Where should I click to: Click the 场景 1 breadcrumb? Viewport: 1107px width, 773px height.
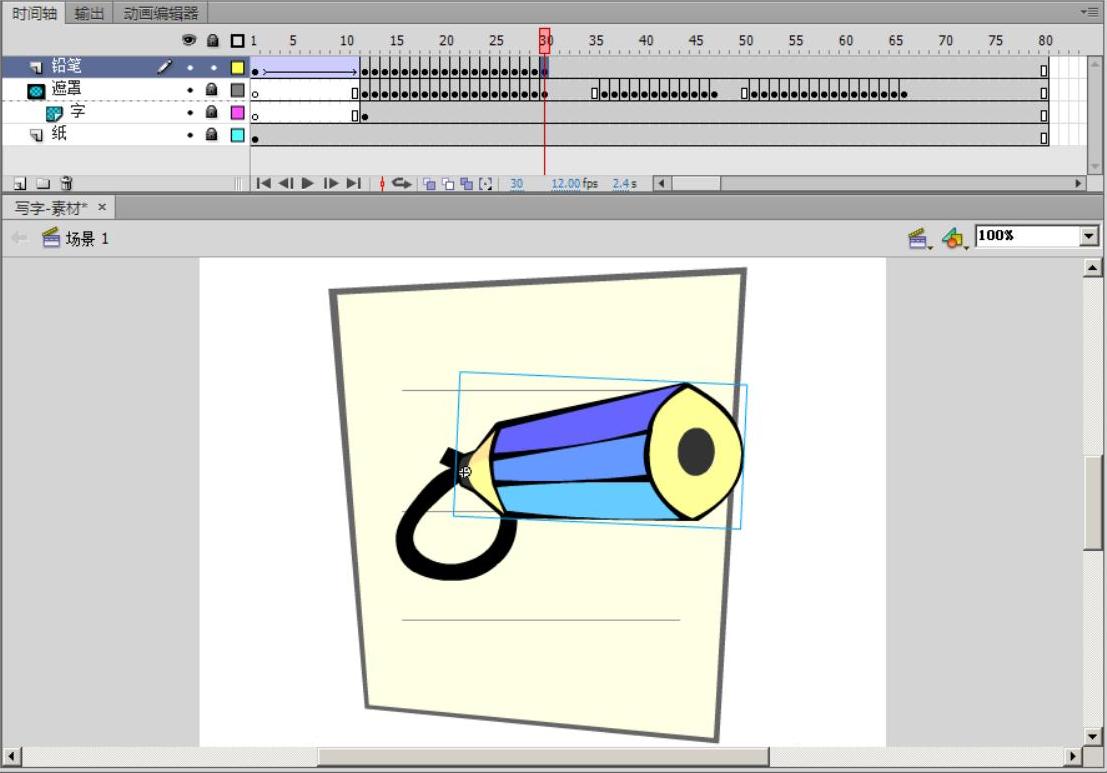[86, 238]
